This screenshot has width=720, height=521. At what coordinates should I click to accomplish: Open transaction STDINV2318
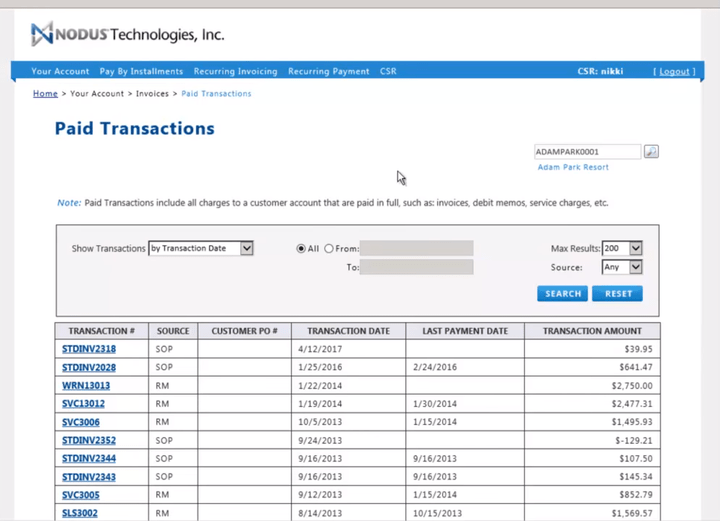(89, 349)
